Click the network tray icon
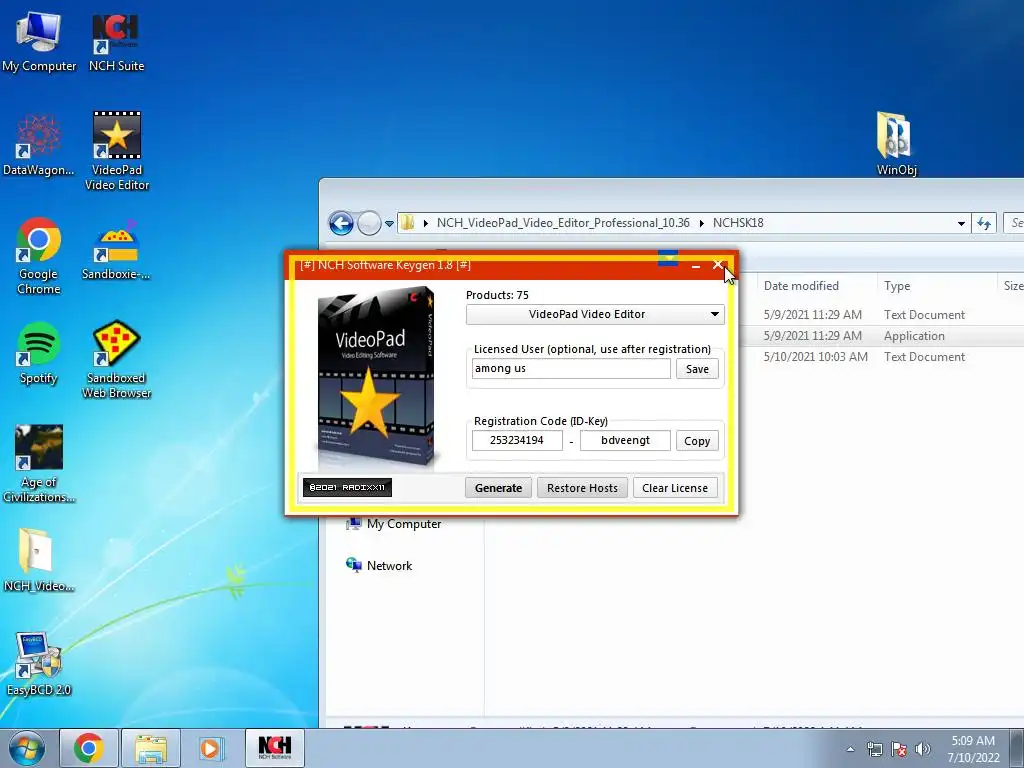 pos(874,749)
